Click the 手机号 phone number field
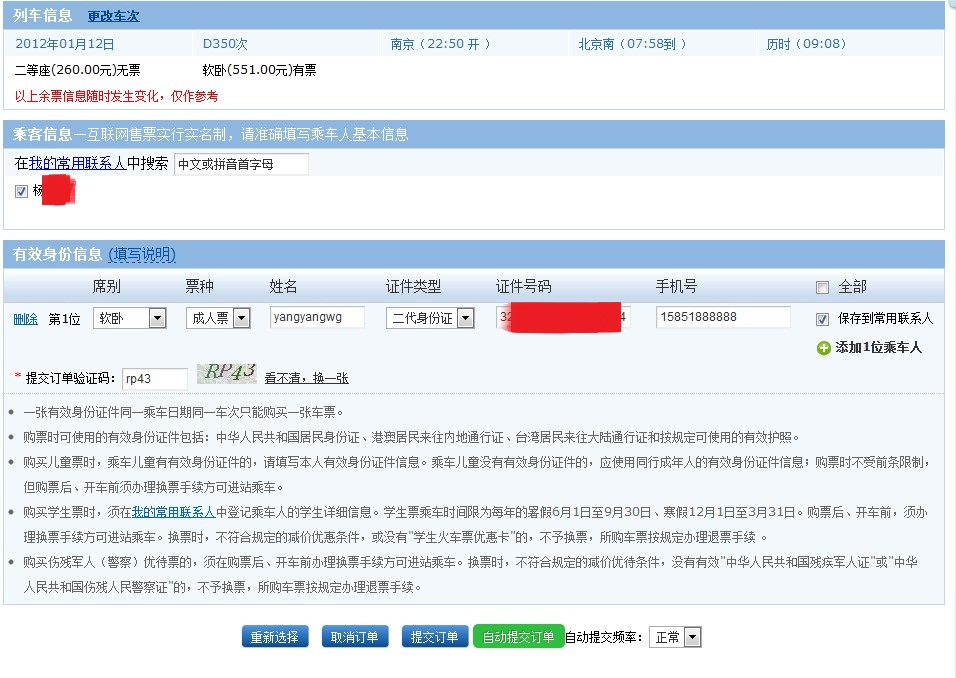The image size is (956, 678). click(x=723, y=317)
